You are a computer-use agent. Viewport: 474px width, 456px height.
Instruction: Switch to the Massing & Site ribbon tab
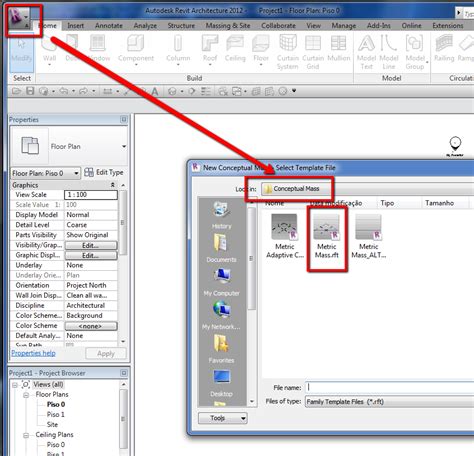click(228, 26)
